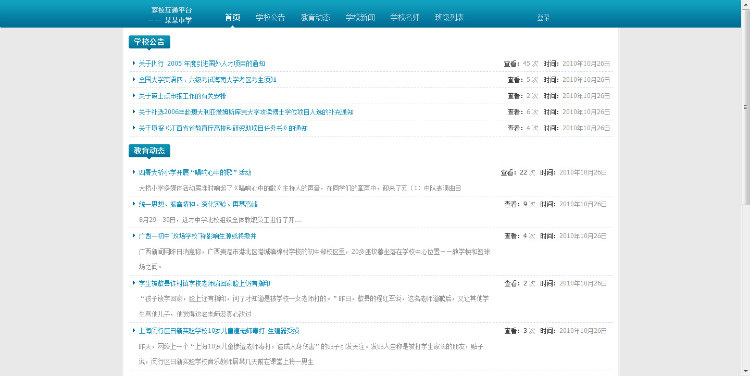The height and width of the screenshot is (376, 750).
Task: Switch to the 学校新闻 navigation tab
Action: point(360,18)
